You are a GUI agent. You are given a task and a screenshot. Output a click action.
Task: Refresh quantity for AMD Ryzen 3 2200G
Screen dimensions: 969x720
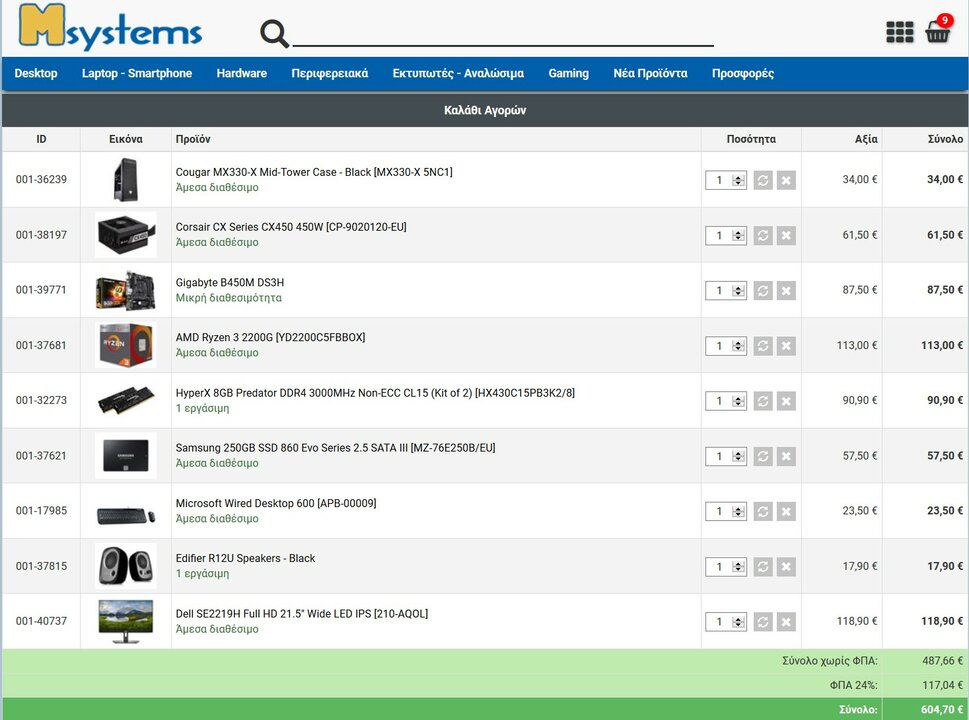(763, 345)
